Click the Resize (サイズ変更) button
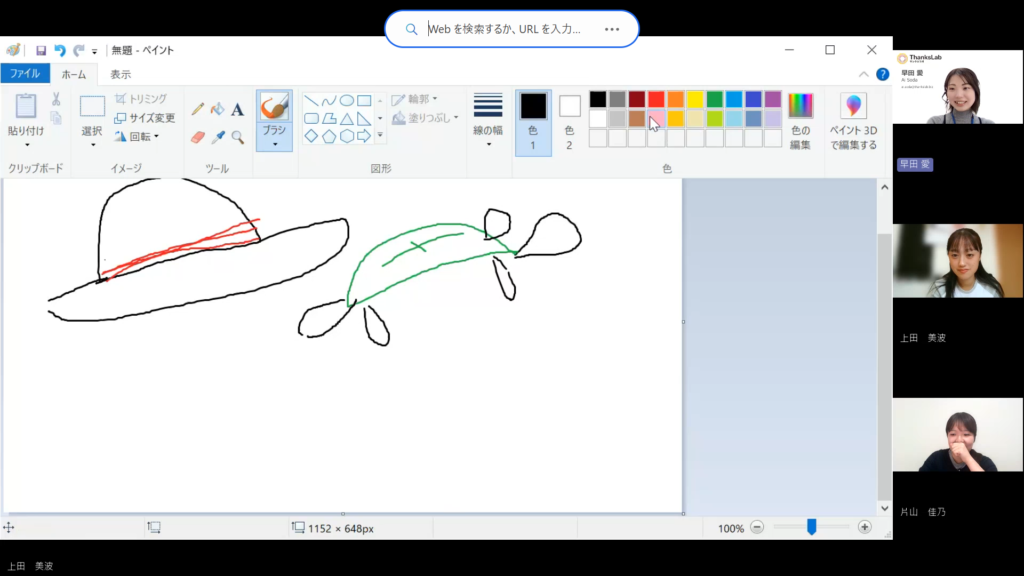 (x=145, y=118)
